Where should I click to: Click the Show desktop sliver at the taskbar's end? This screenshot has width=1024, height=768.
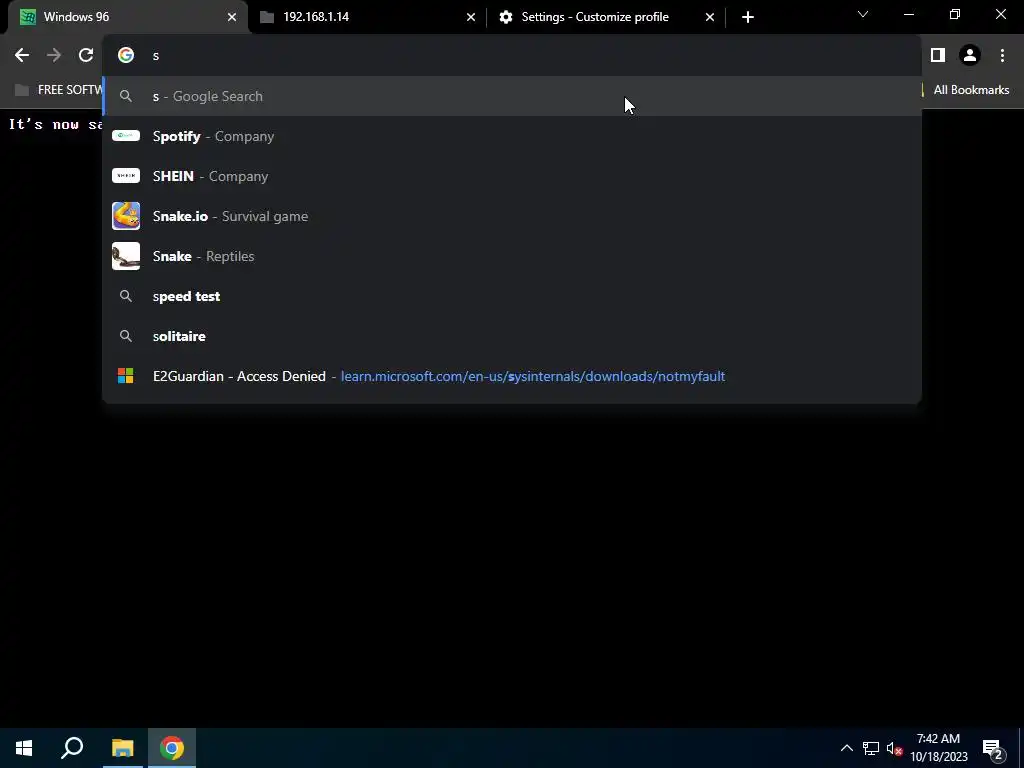click(x=1021, y=748)
